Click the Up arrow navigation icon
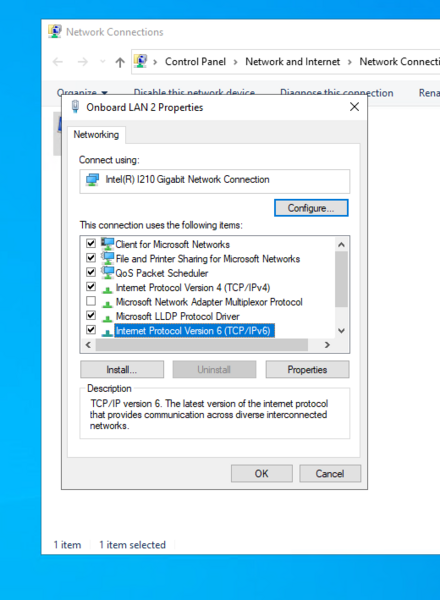 click(x=120, y=62)
